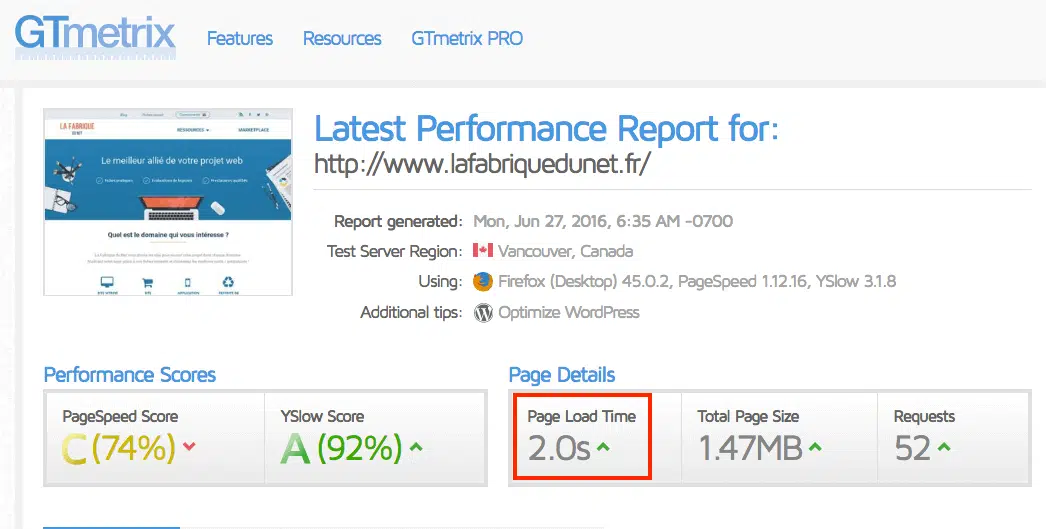Click the Total Page Size arrow
The image size is (1046, 529).
tap(817, 447)
